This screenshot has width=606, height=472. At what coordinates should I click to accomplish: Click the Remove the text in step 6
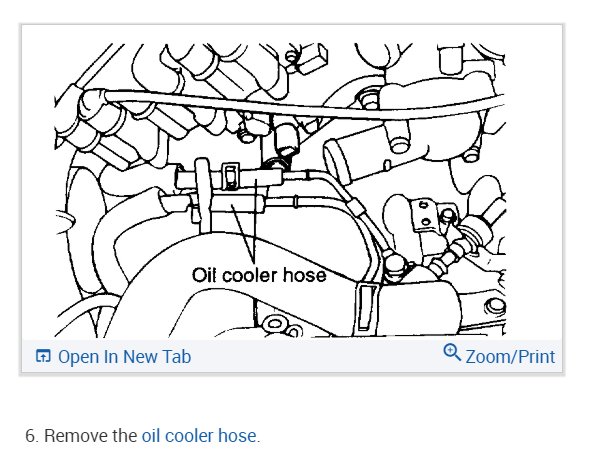[90, 436]
